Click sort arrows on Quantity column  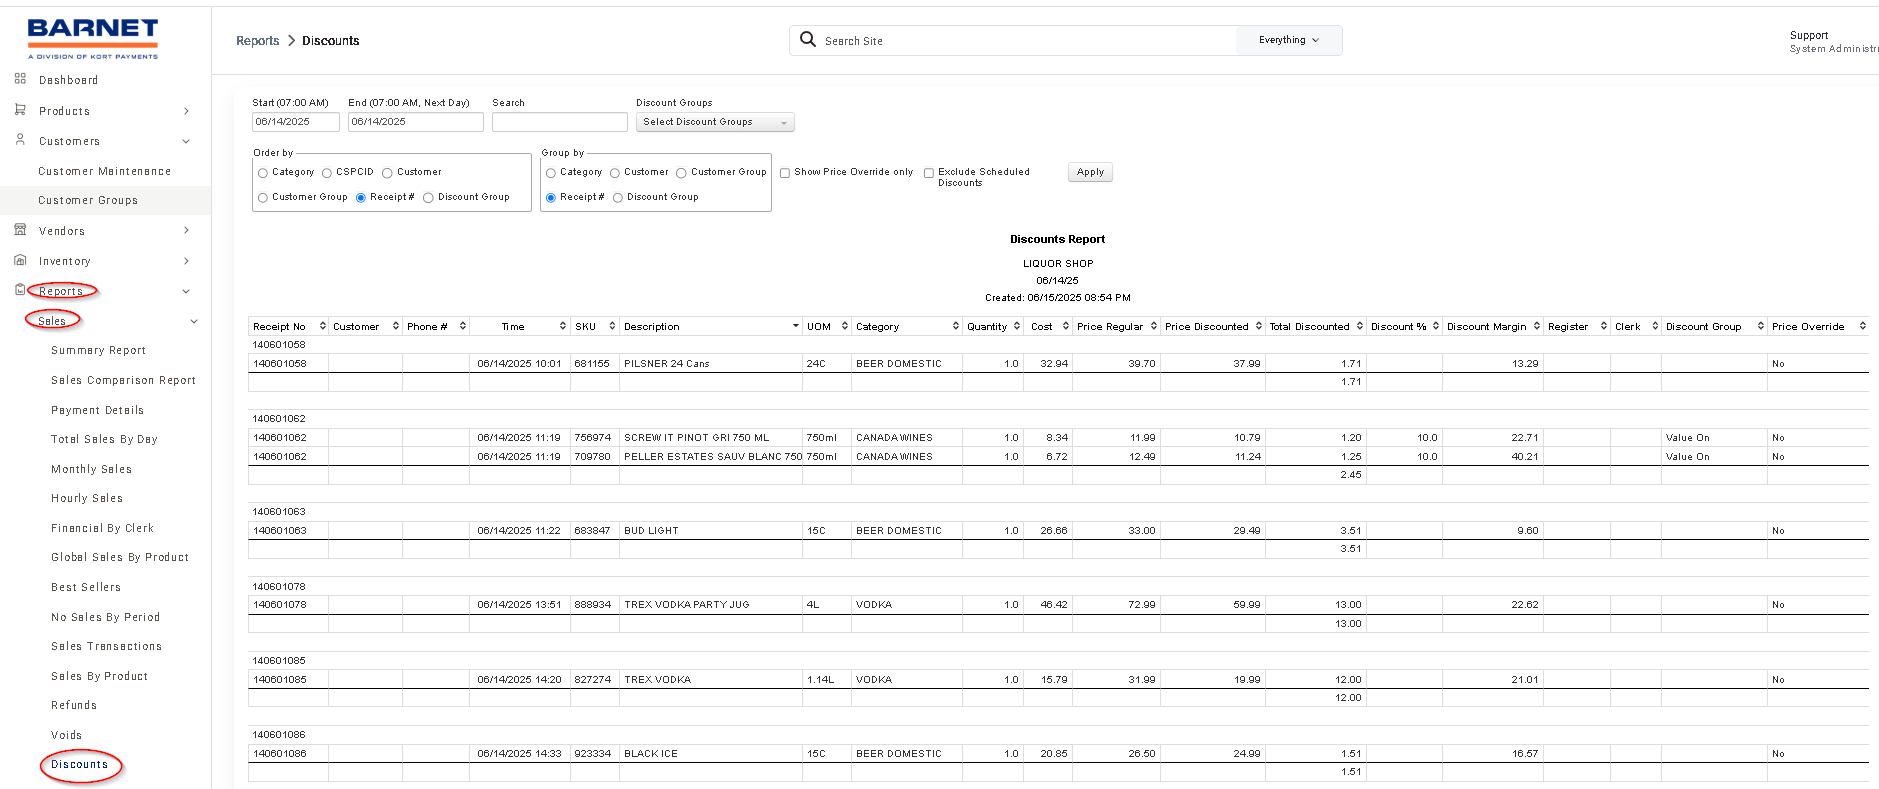pyautogui.click(x=1017, y=326)
